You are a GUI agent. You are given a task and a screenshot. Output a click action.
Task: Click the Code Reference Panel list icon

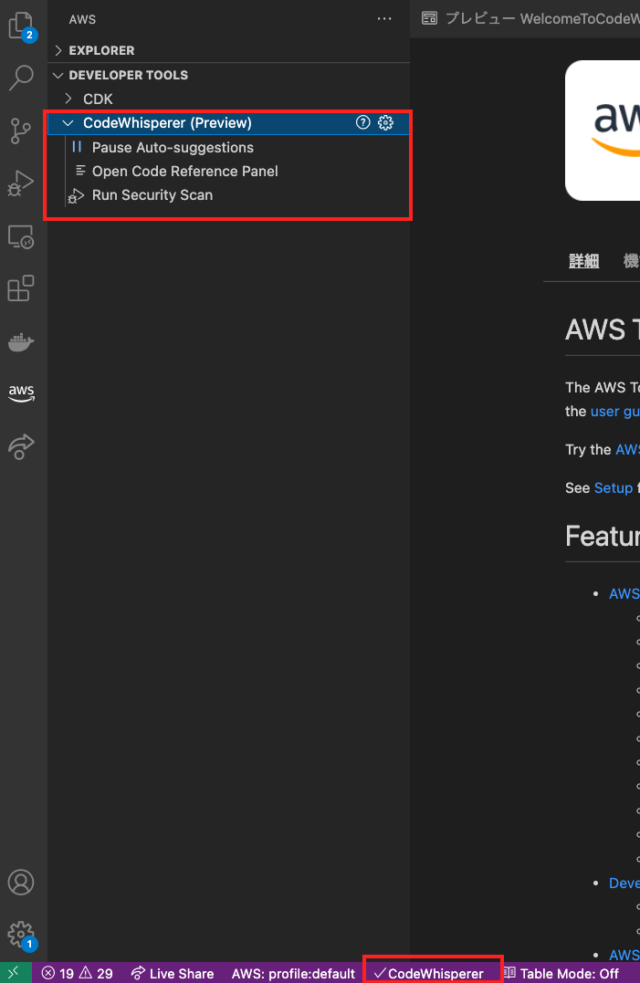pos(80,171)
